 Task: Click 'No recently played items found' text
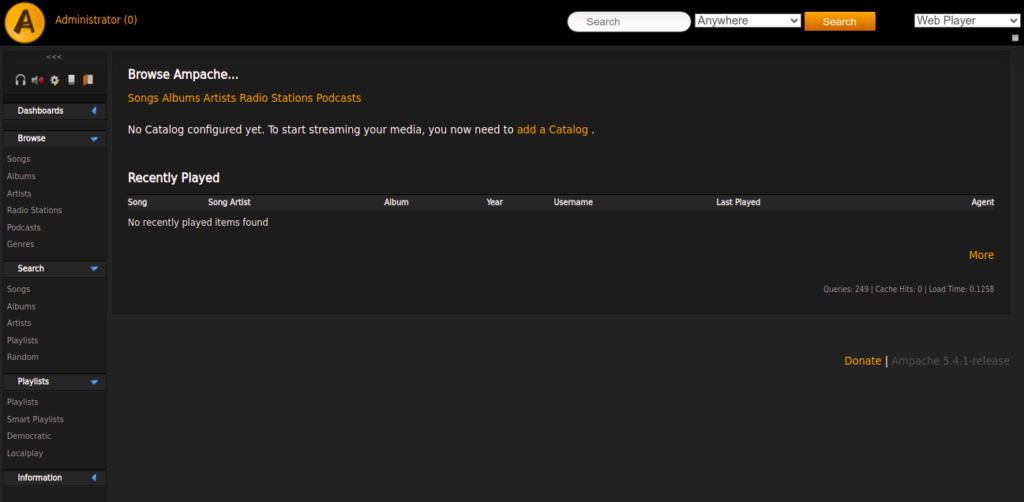click(198, 223)
